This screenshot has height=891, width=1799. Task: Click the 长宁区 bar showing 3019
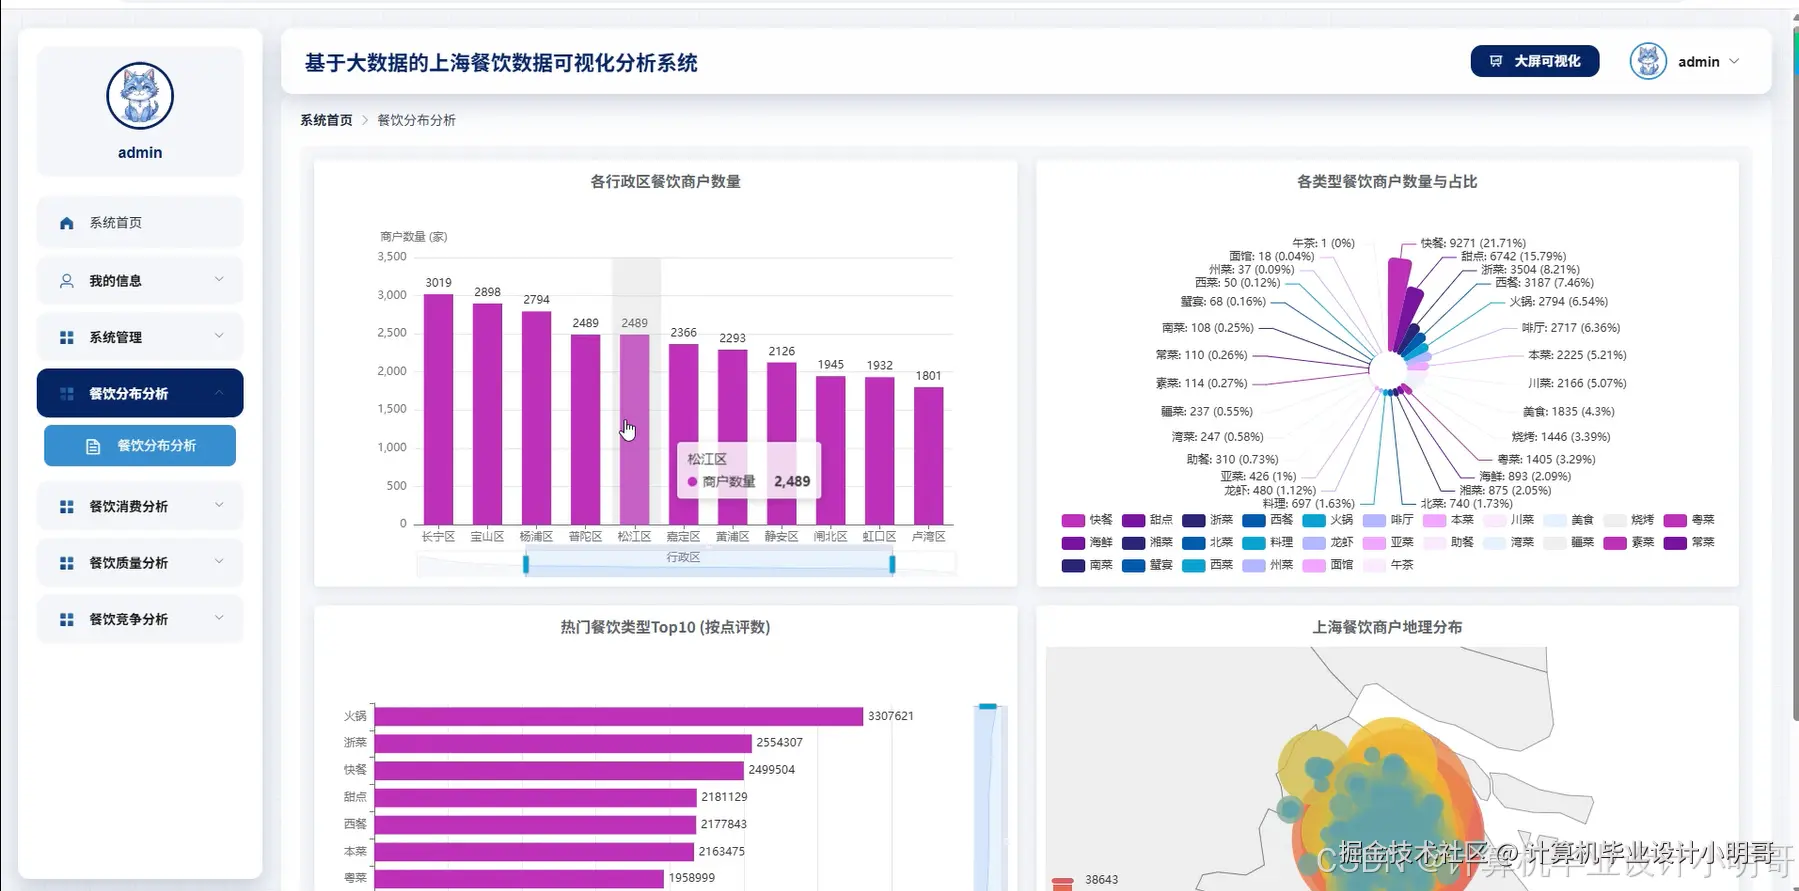click(438, 409)
